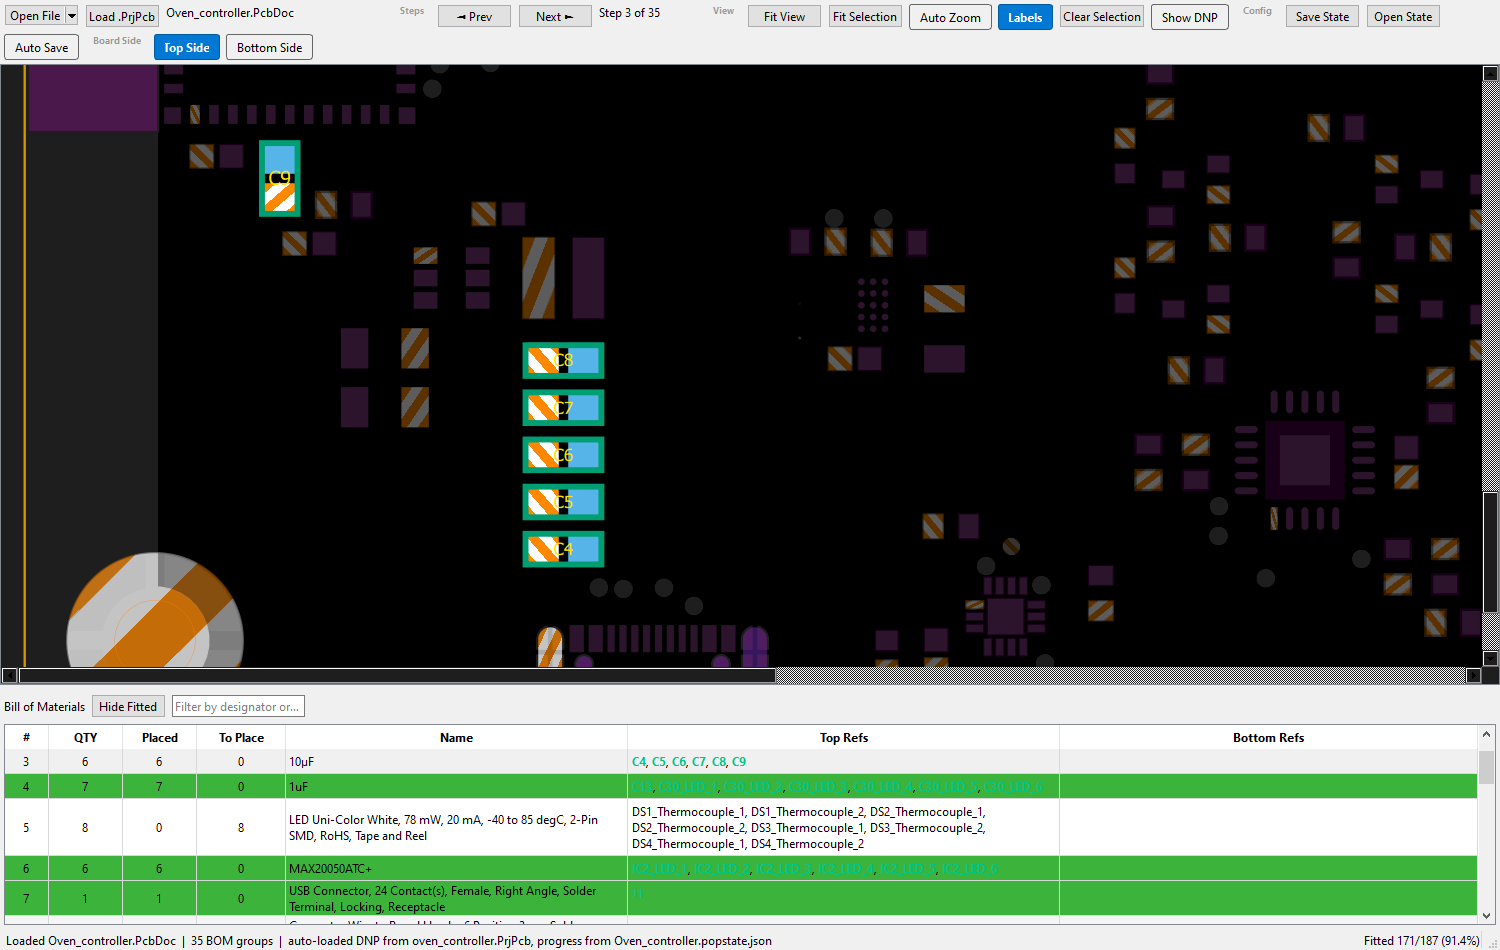The width and height of the screenshot is (1500, 950).
Task: Click the Step 3 of 35 indicator
Action: [629, 13]
